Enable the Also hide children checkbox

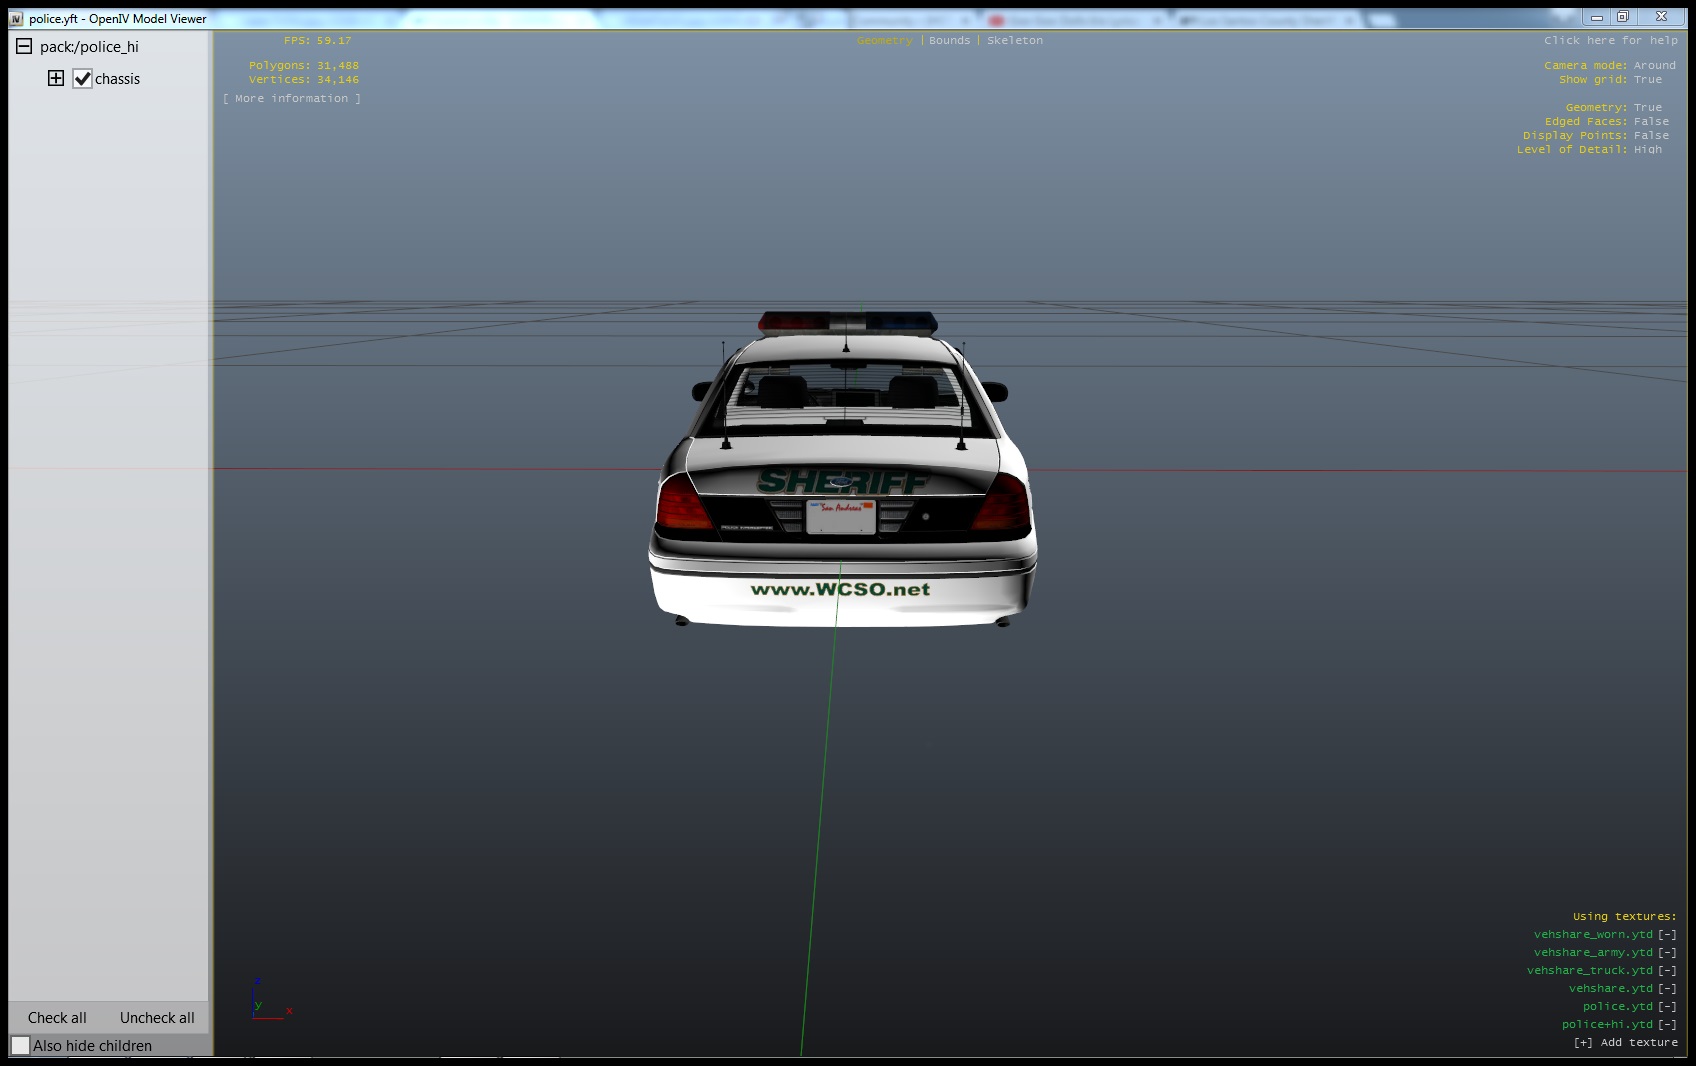pyautogui.click(x=21, y=1046)
